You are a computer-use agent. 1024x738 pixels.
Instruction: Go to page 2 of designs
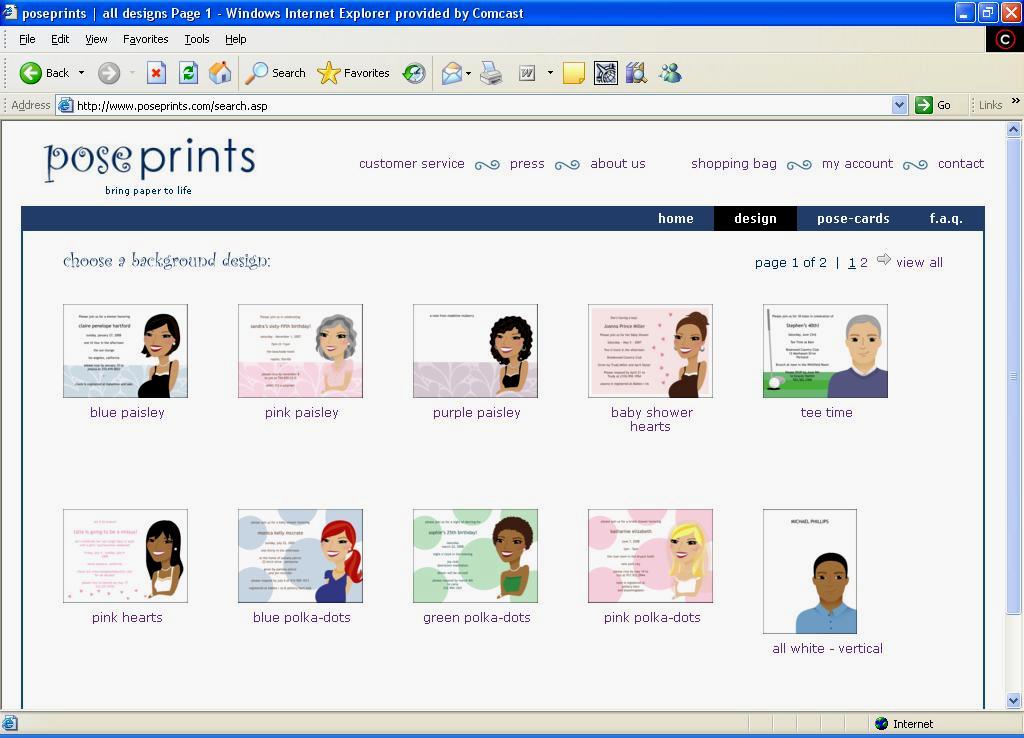point(863,263)
